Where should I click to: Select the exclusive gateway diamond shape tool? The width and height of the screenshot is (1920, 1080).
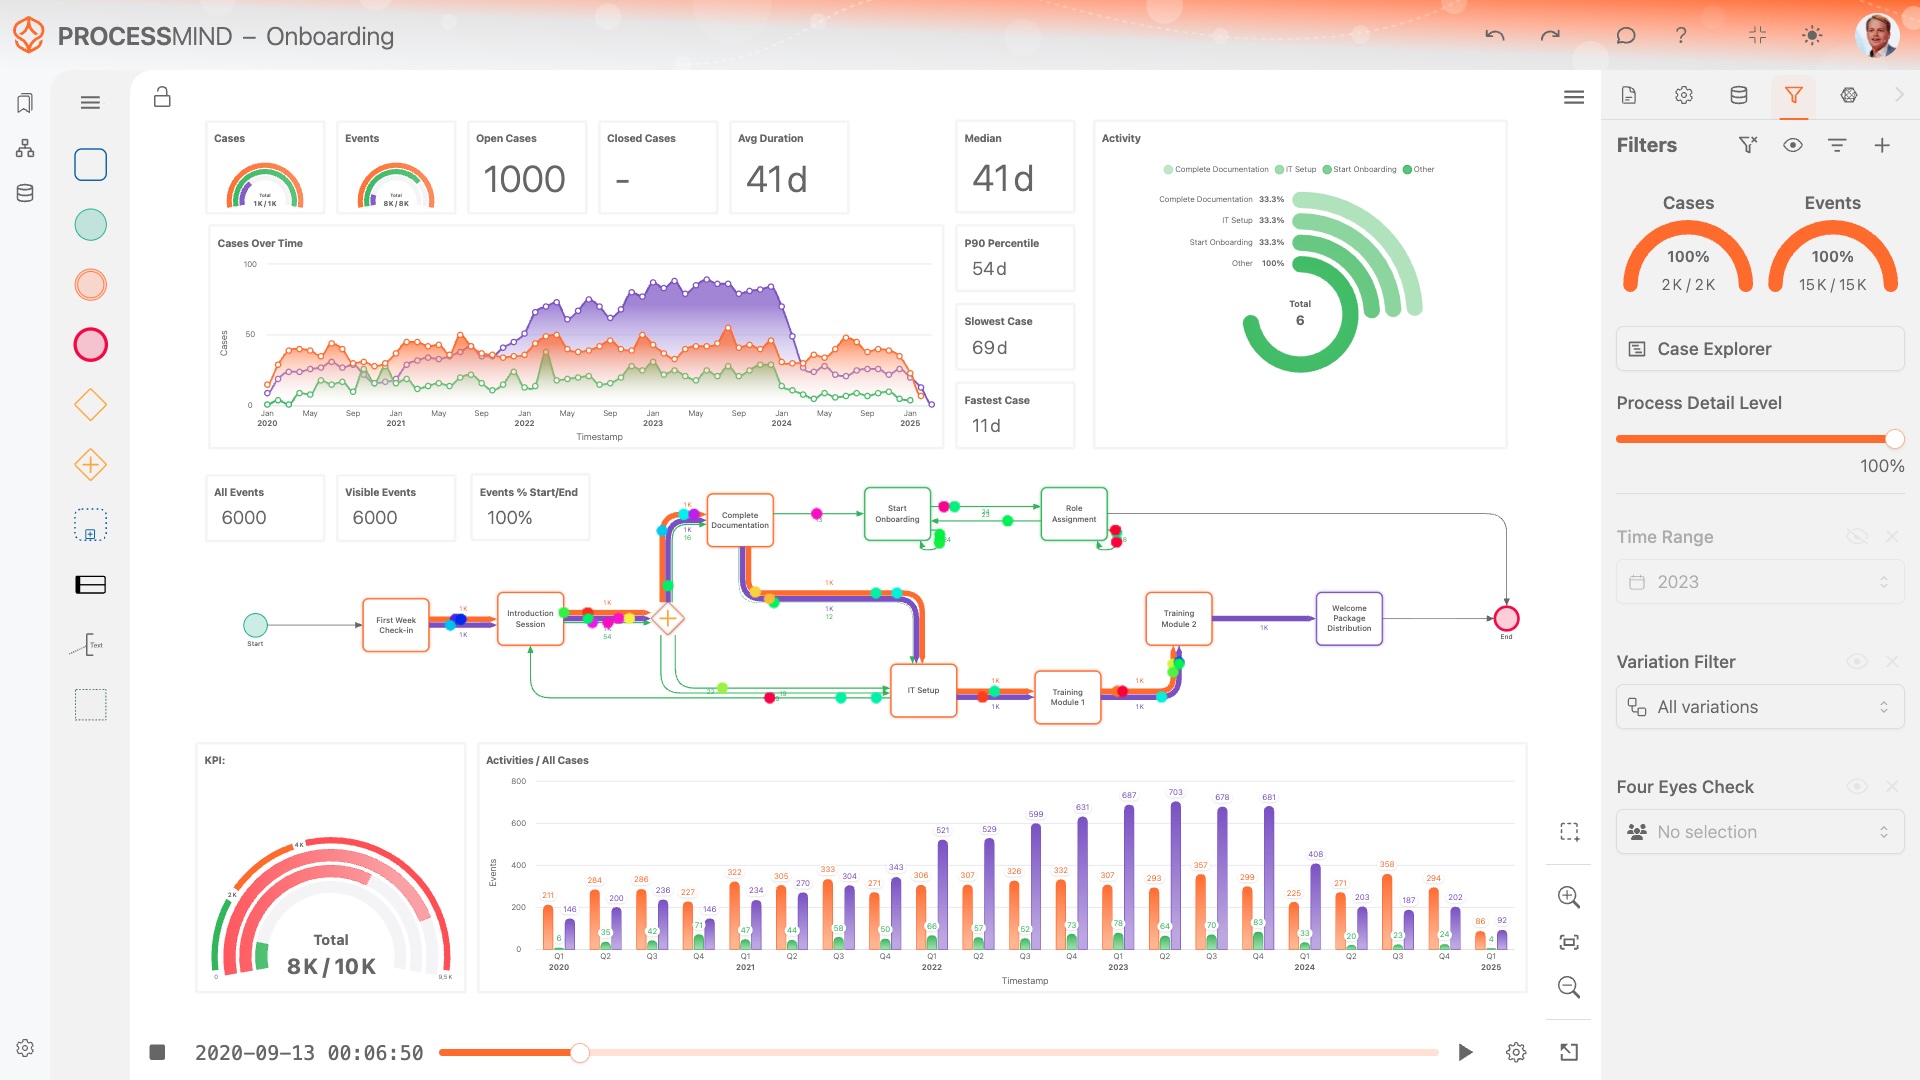coord(90,405)
